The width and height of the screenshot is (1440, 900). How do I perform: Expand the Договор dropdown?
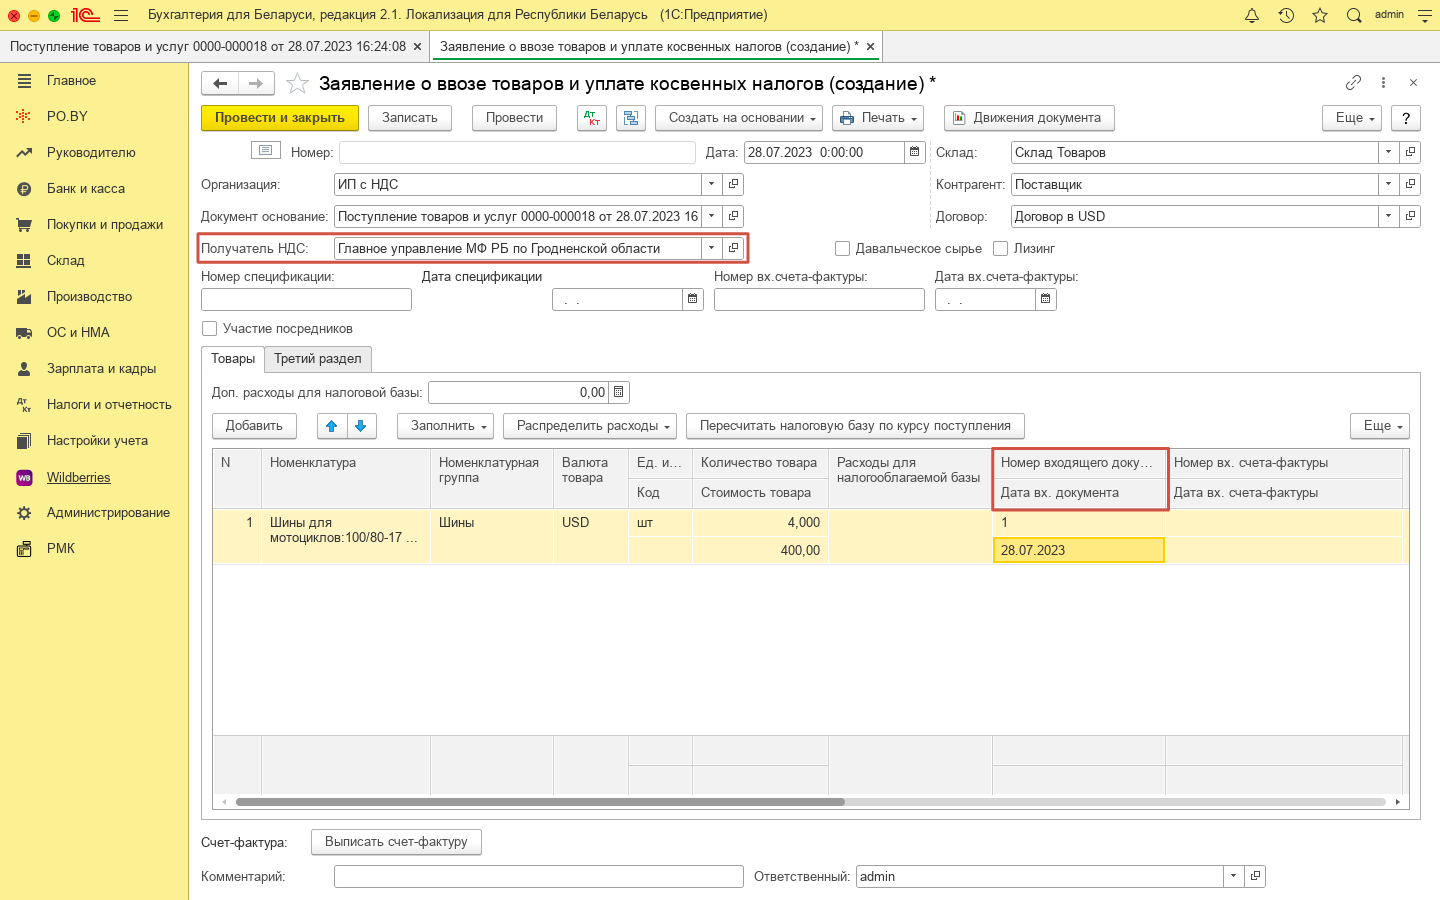point(1388,216)
